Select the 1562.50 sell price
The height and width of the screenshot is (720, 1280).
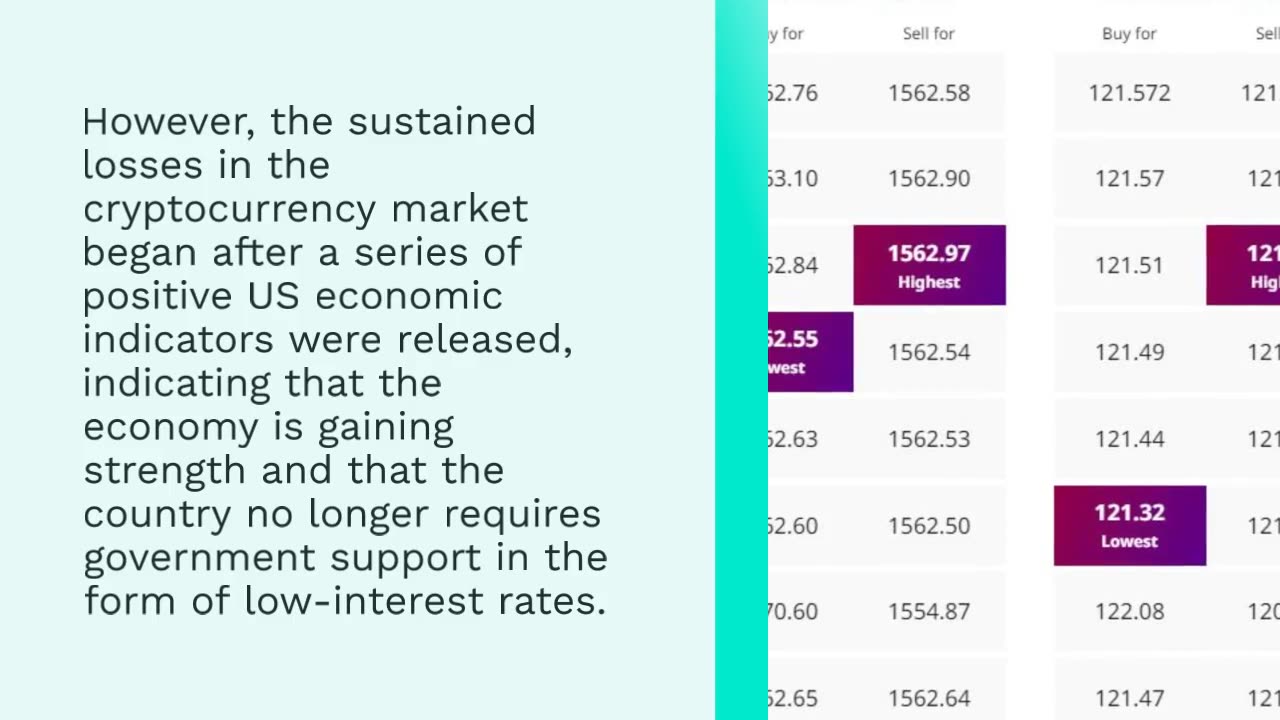point(929,526)
